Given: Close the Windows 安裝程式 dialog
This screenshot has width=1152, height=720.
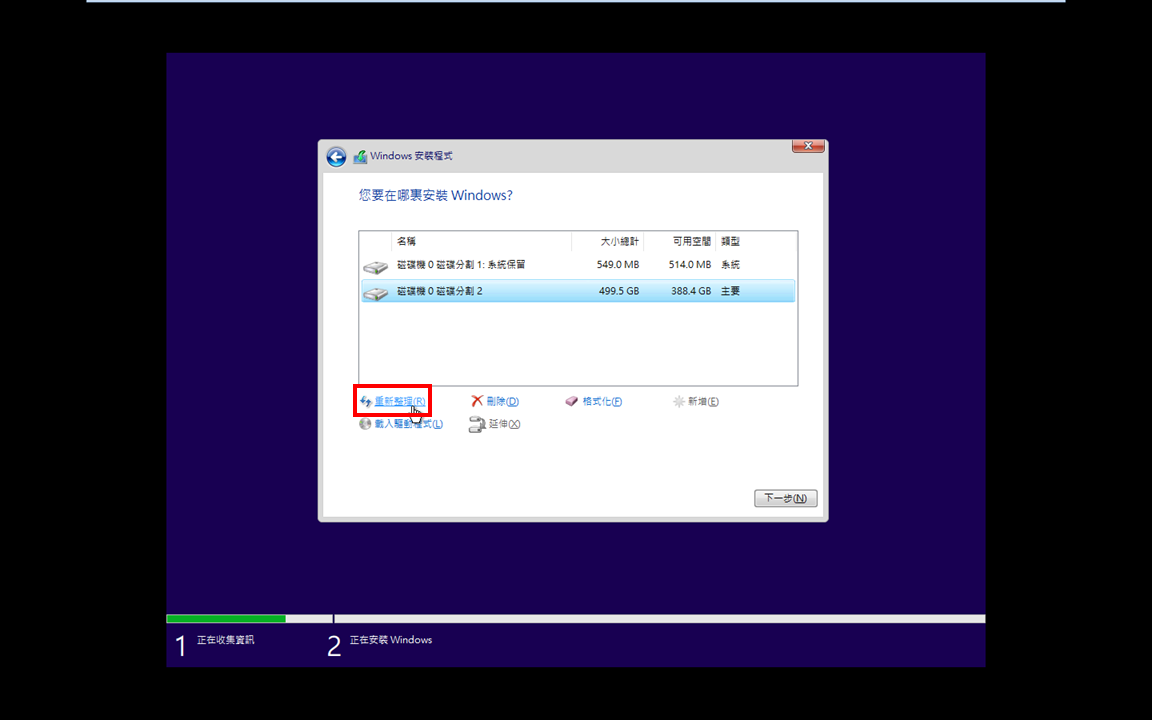Looking at the screenshot, I should pyautogui.click(x=808, y=146).
